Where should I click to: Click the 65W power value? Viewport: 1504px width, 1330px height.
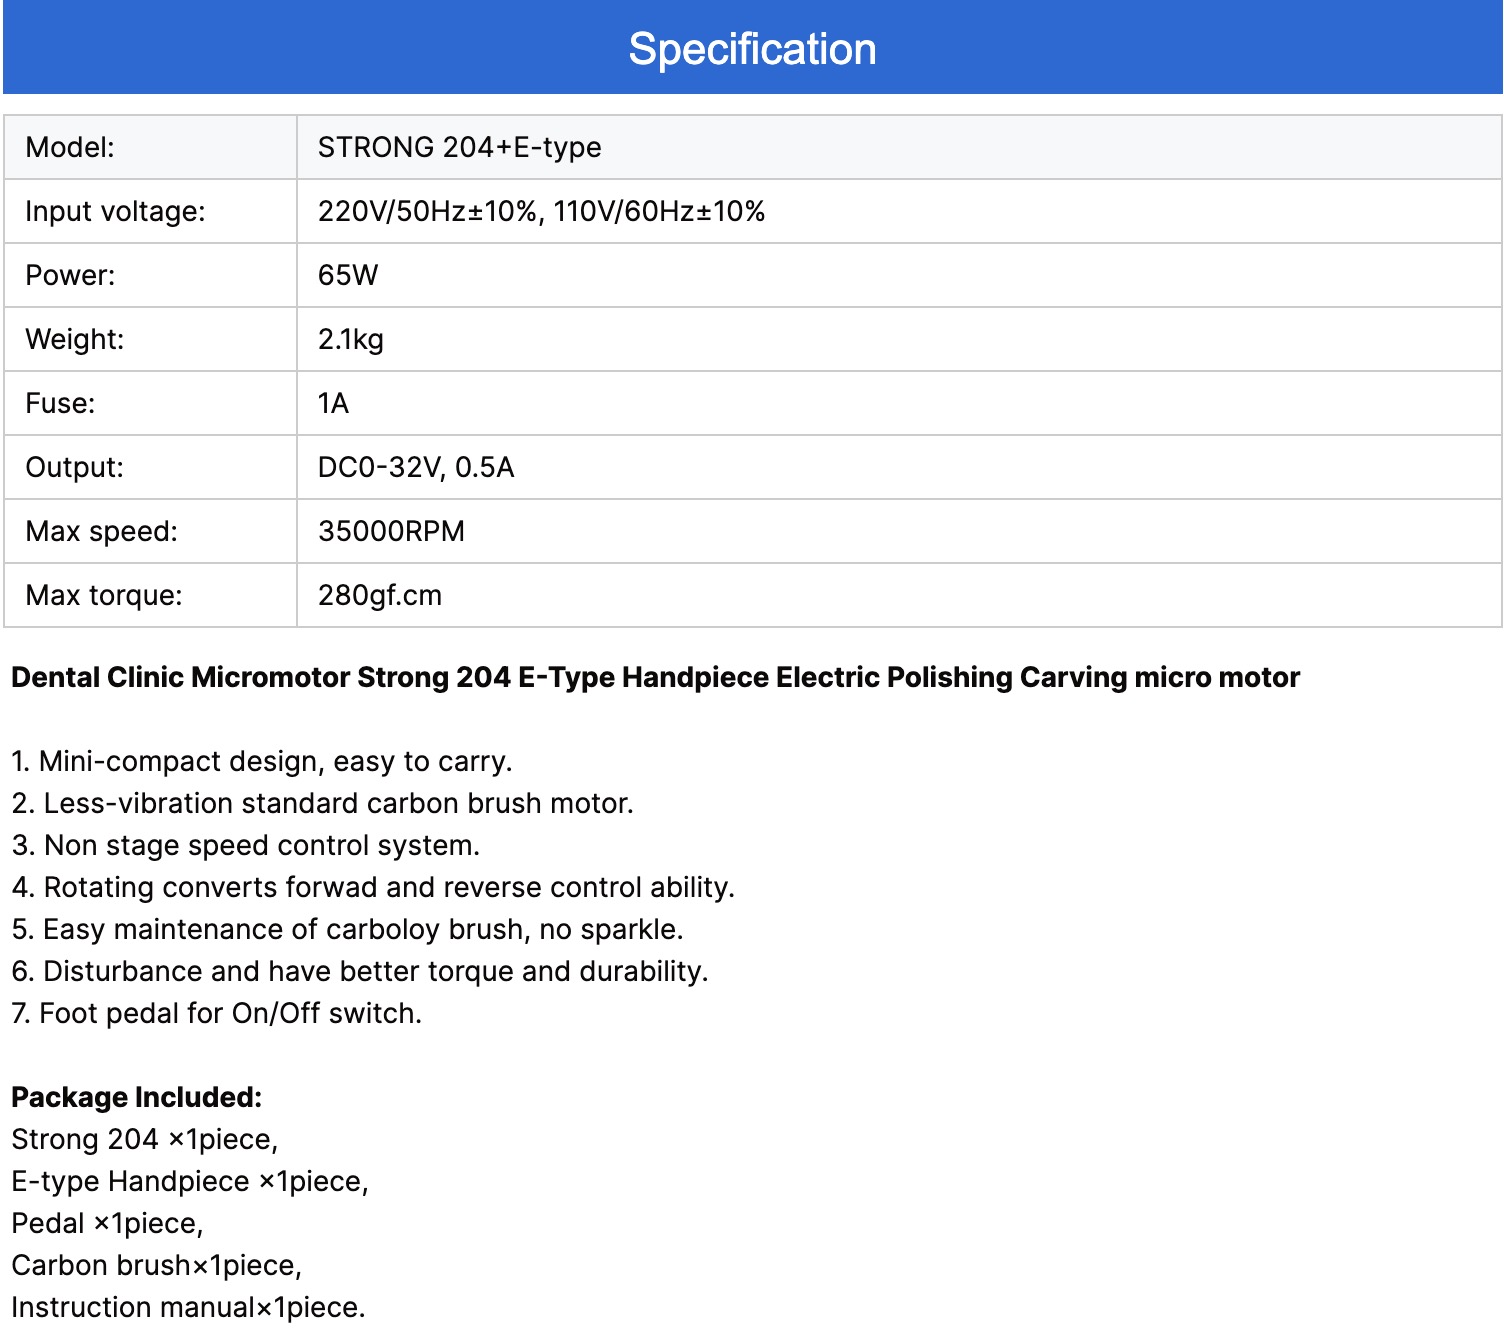pyautogui.click(x=348, y=275)
